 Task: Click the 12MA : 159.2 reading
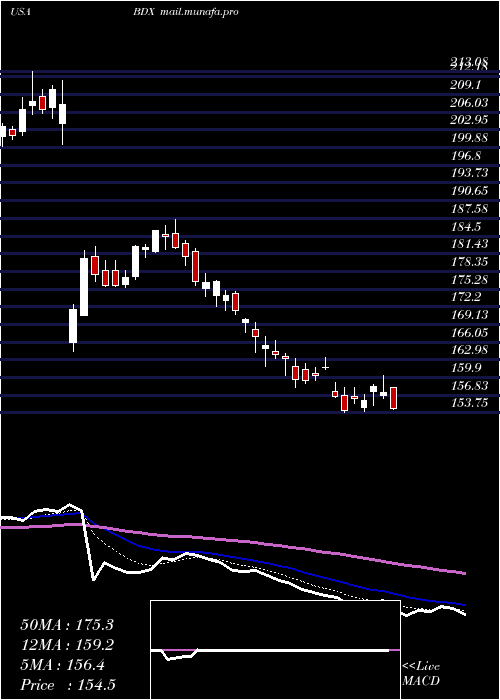click(x=67, y=645)
